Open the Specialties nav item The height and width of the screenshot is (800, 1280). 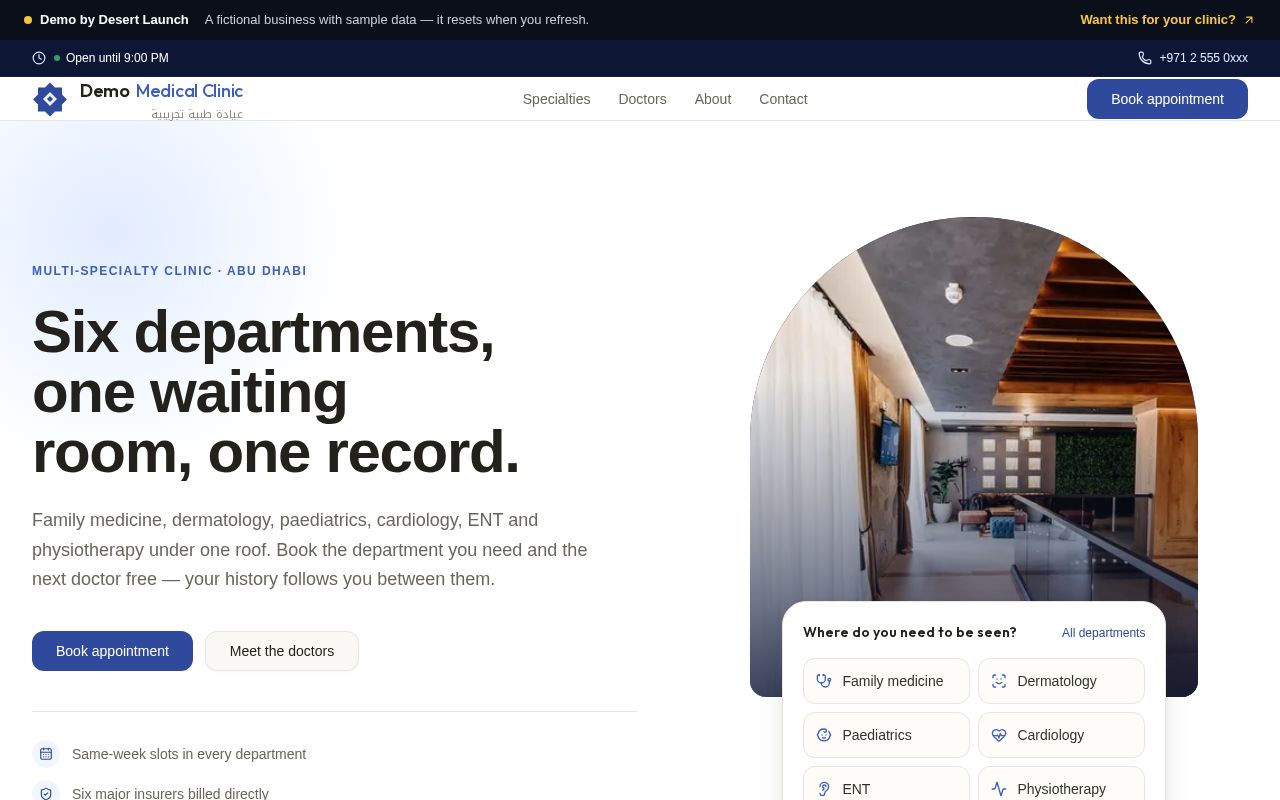(557, 99)
